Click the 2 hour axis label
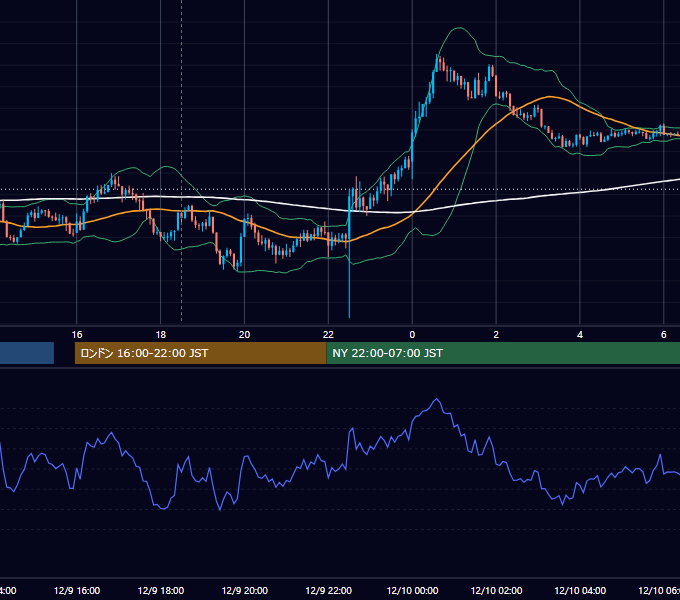This screenshot has height=600, width=680. (496, 335)
